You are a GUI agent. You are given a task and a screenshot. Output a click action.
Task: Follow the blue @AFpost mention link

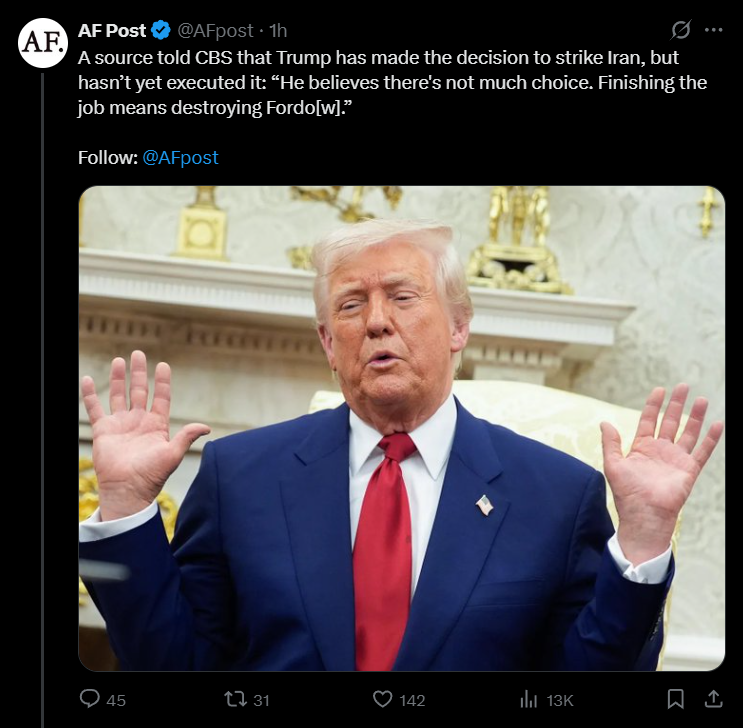coord(180,157)
